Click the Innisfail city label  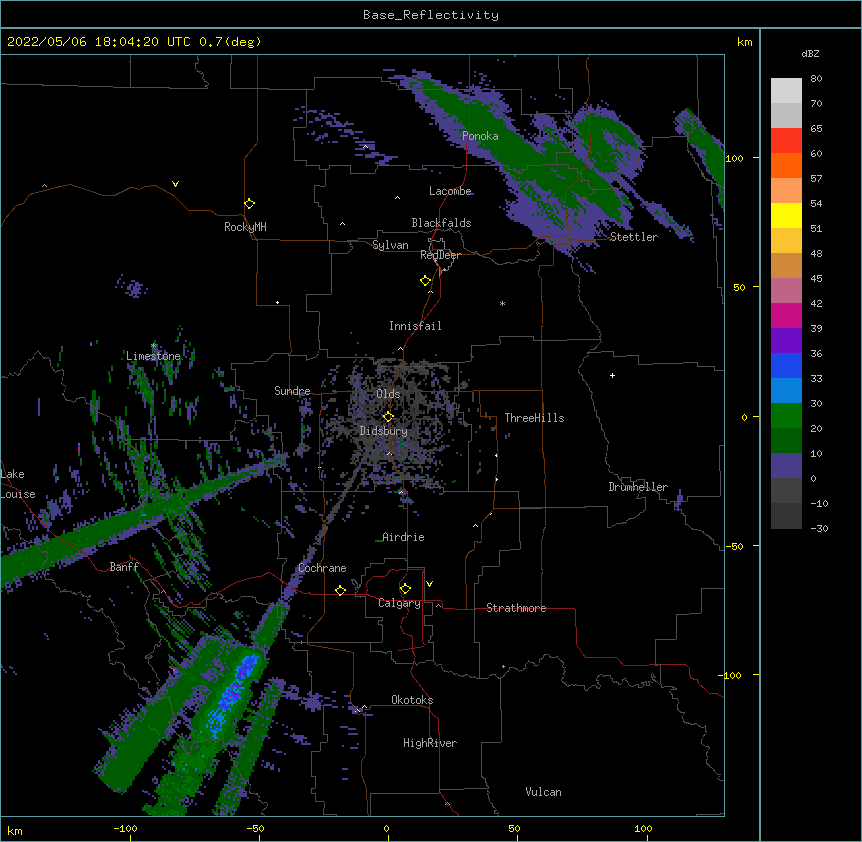click(415, 326)
